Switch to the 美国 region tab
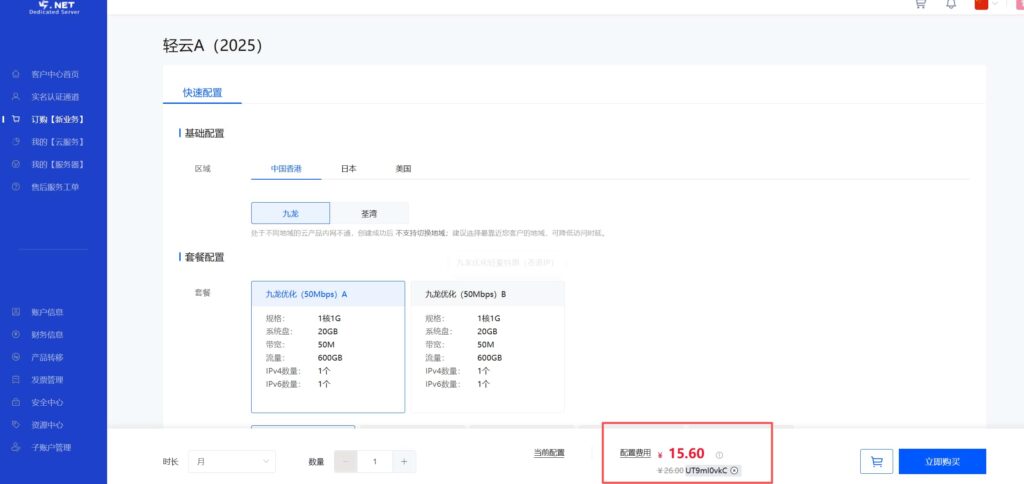Image resolution: width=1024 pixels, height=484 pixels. pyautogui.click(x=403, y=169)
